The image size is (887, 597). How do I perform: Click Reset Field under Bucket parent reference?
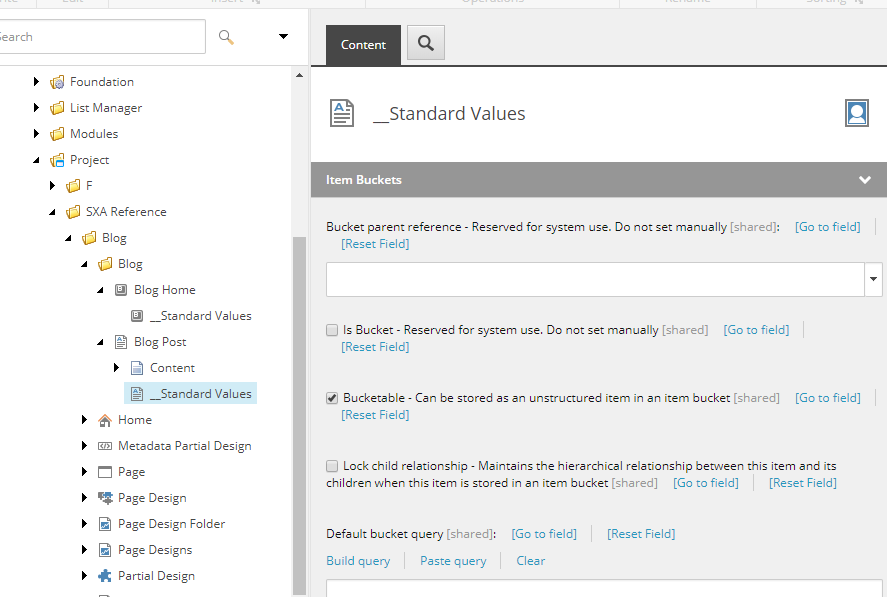[375, 244]
